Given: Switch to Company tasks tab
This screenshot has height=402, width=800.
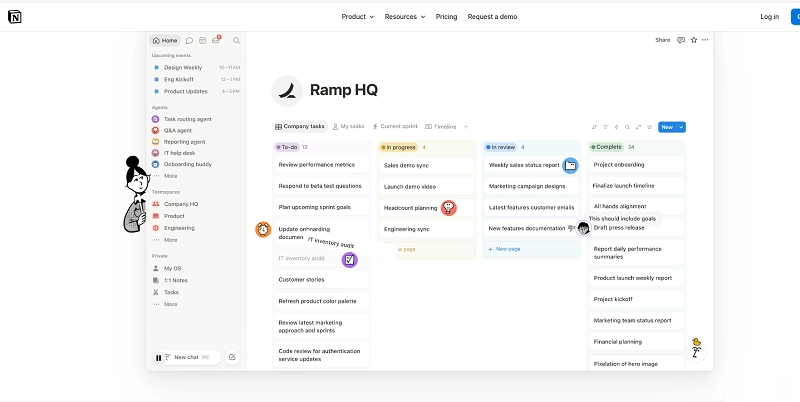Looking at the screenshot, I should click(x=299, y=127).
